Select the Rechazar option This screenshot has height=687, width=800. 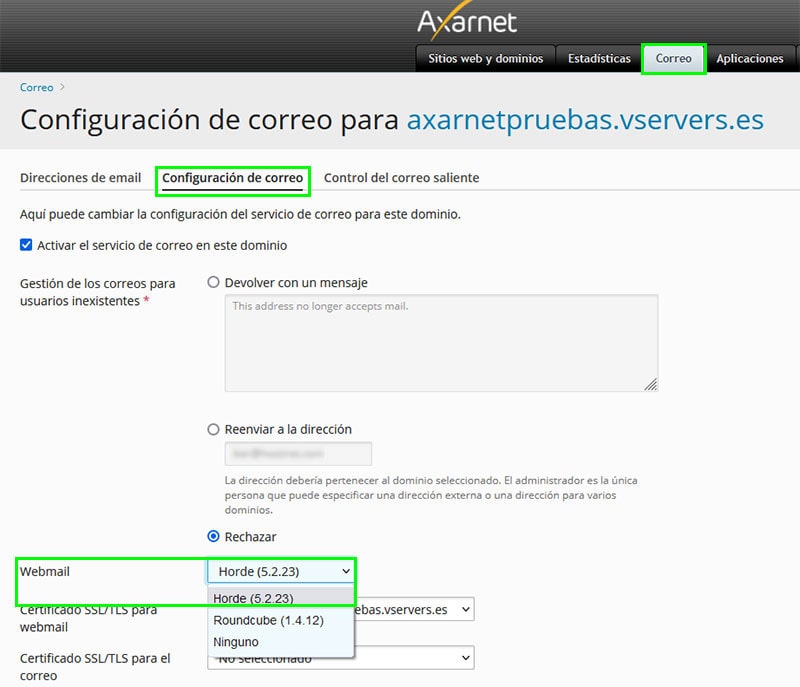point(212,537)
